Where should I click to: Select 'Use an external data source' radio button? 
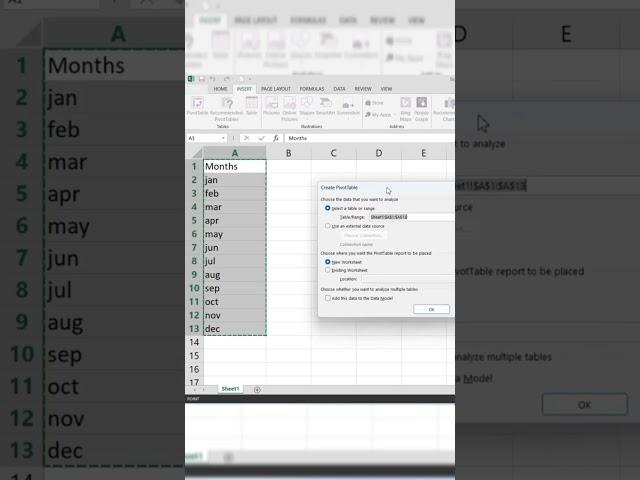click(x=327, y=226)
